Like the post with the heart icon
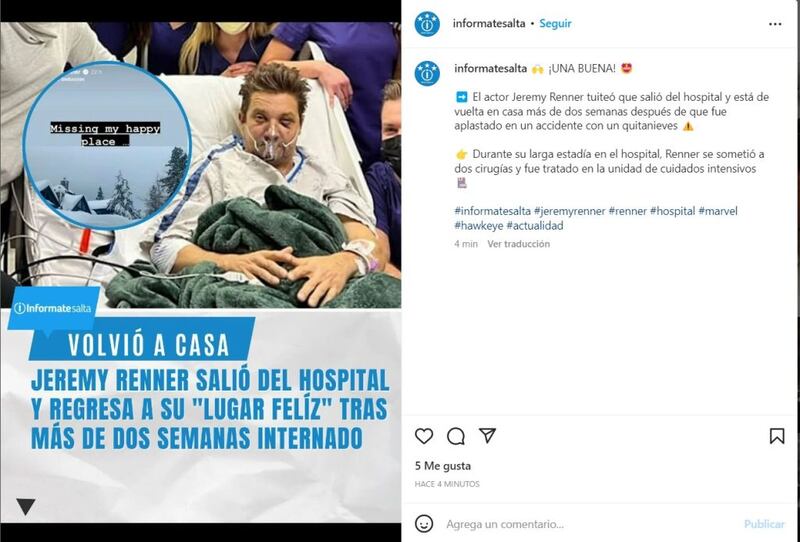 (x=423, y=436)
